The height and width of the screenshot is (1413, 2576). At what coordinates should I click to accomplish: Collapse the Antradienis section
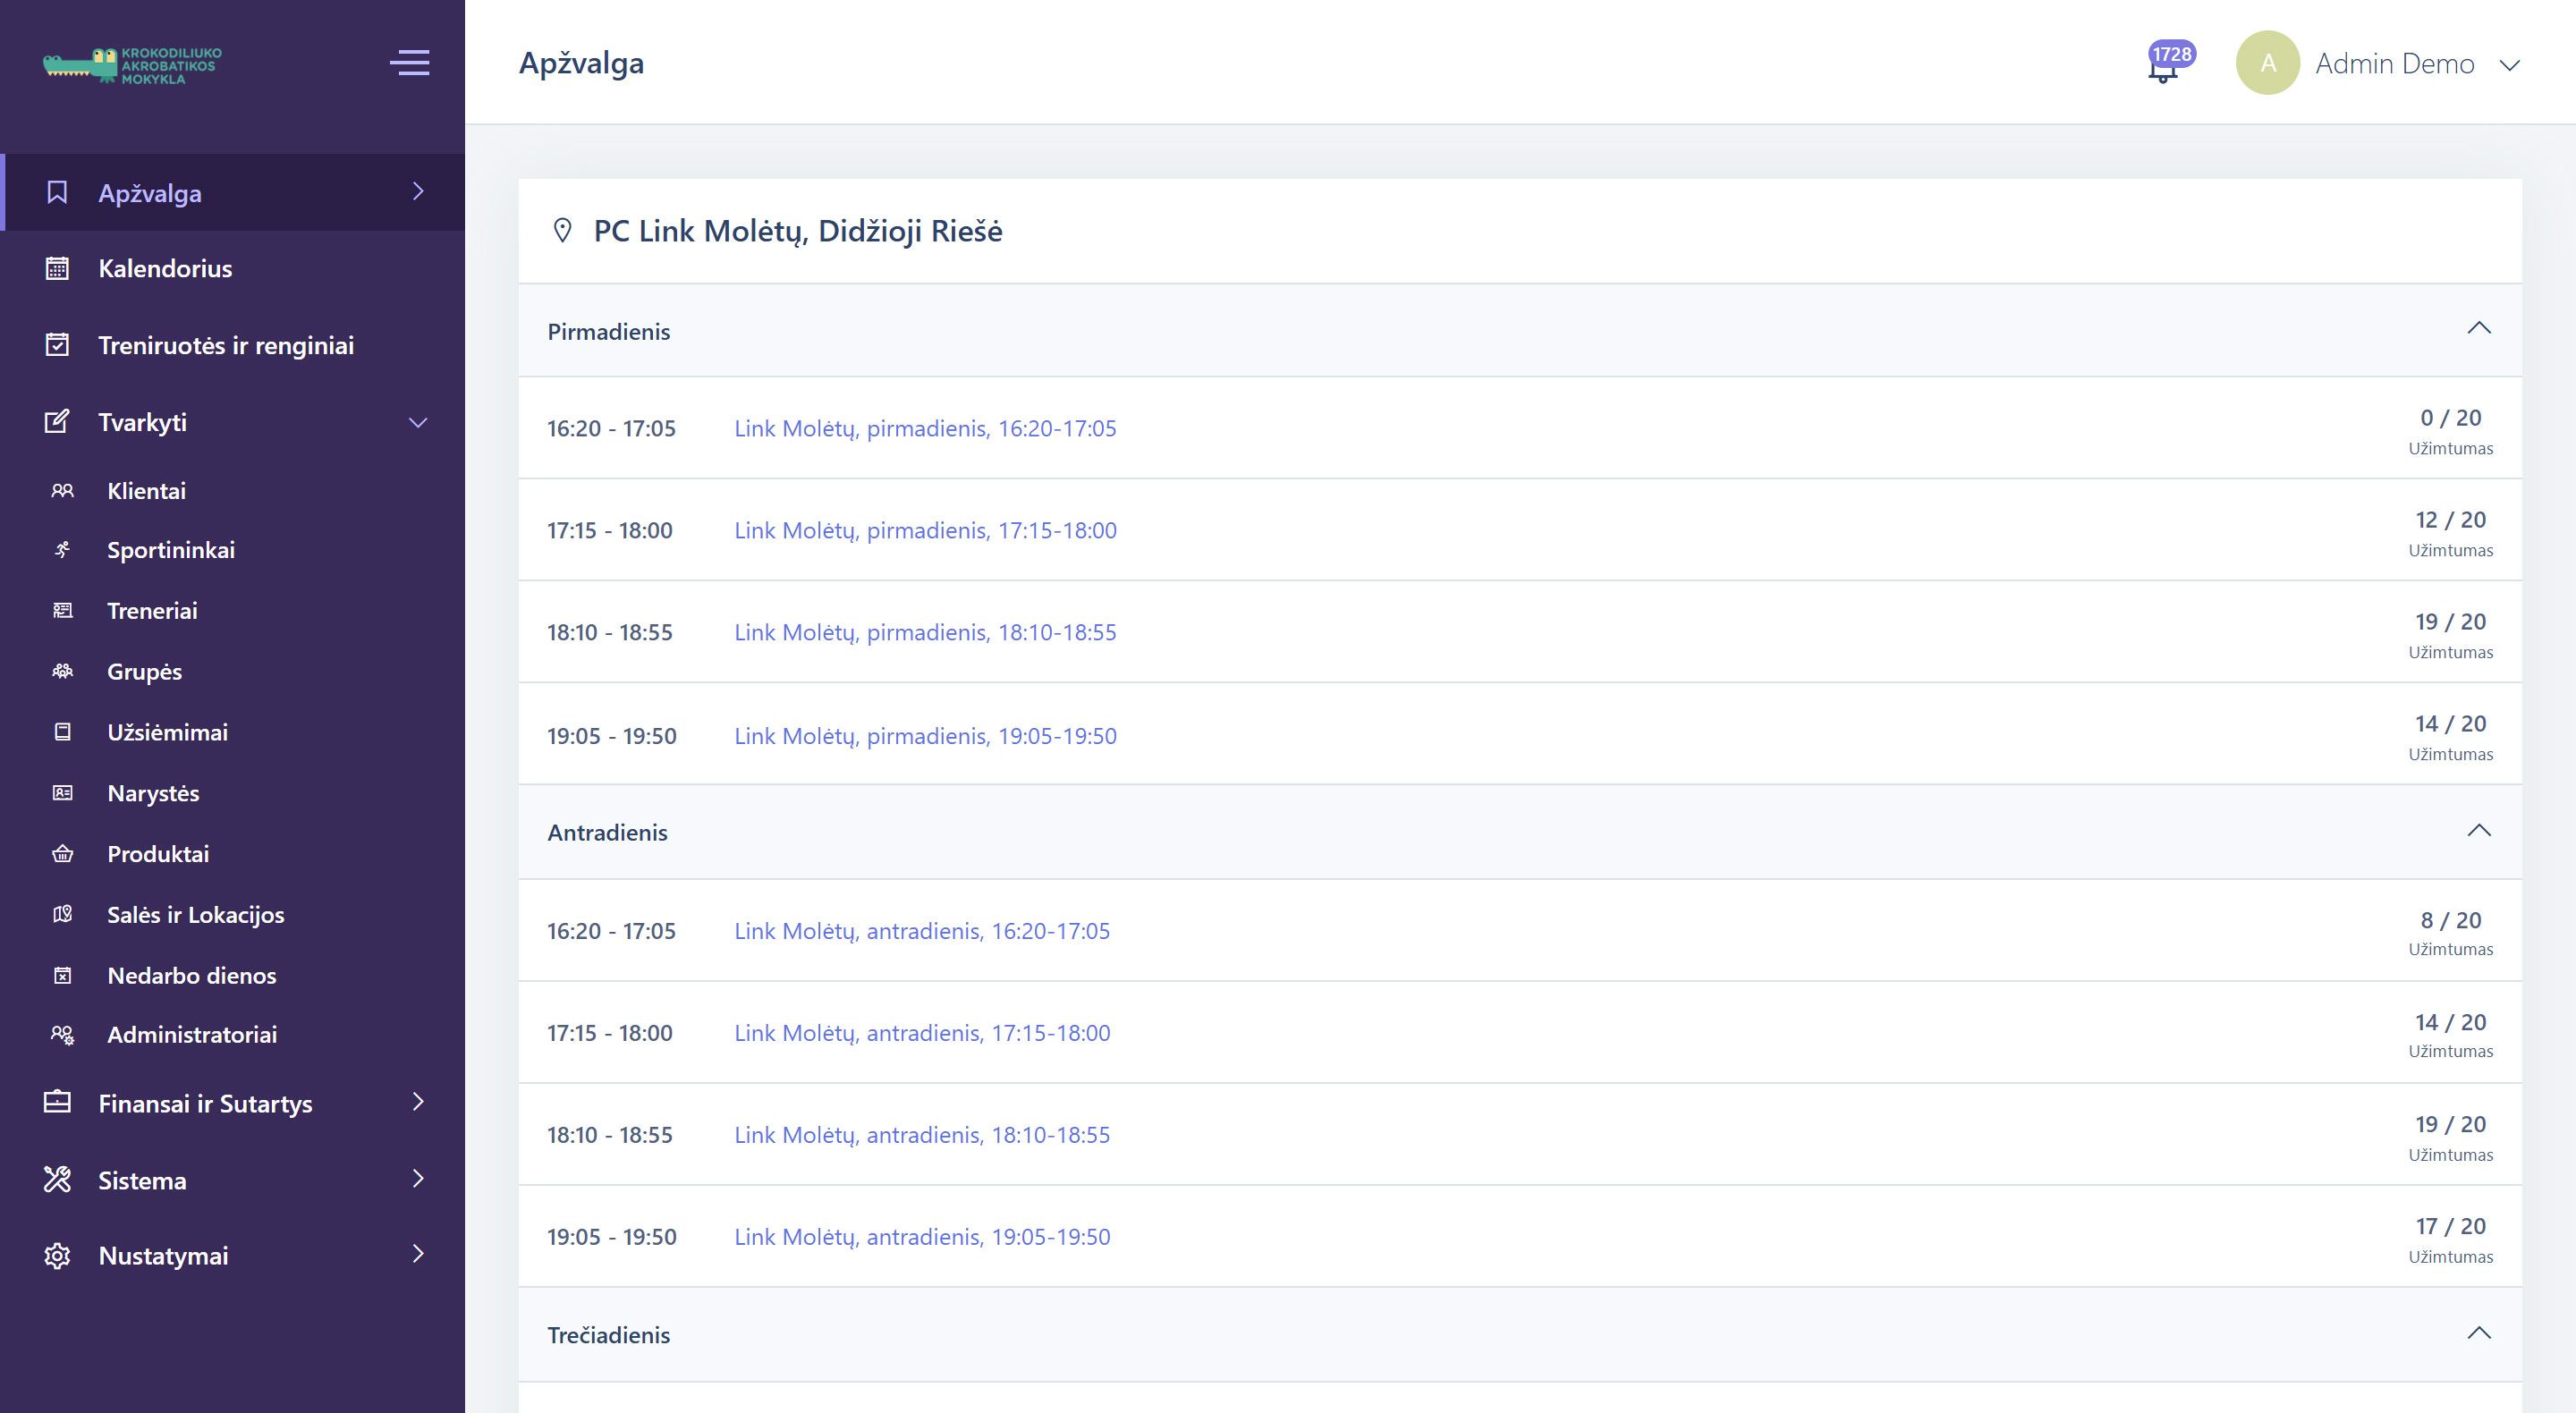coord(2478,831)
